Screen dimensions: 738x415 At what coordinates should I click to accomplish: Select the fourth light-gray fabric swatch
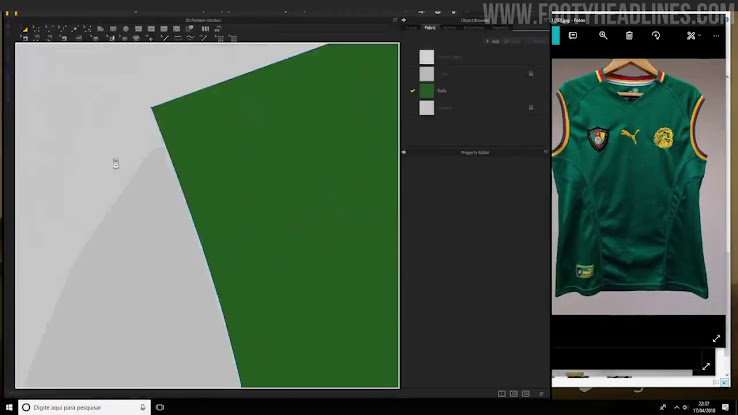[426, 108]
